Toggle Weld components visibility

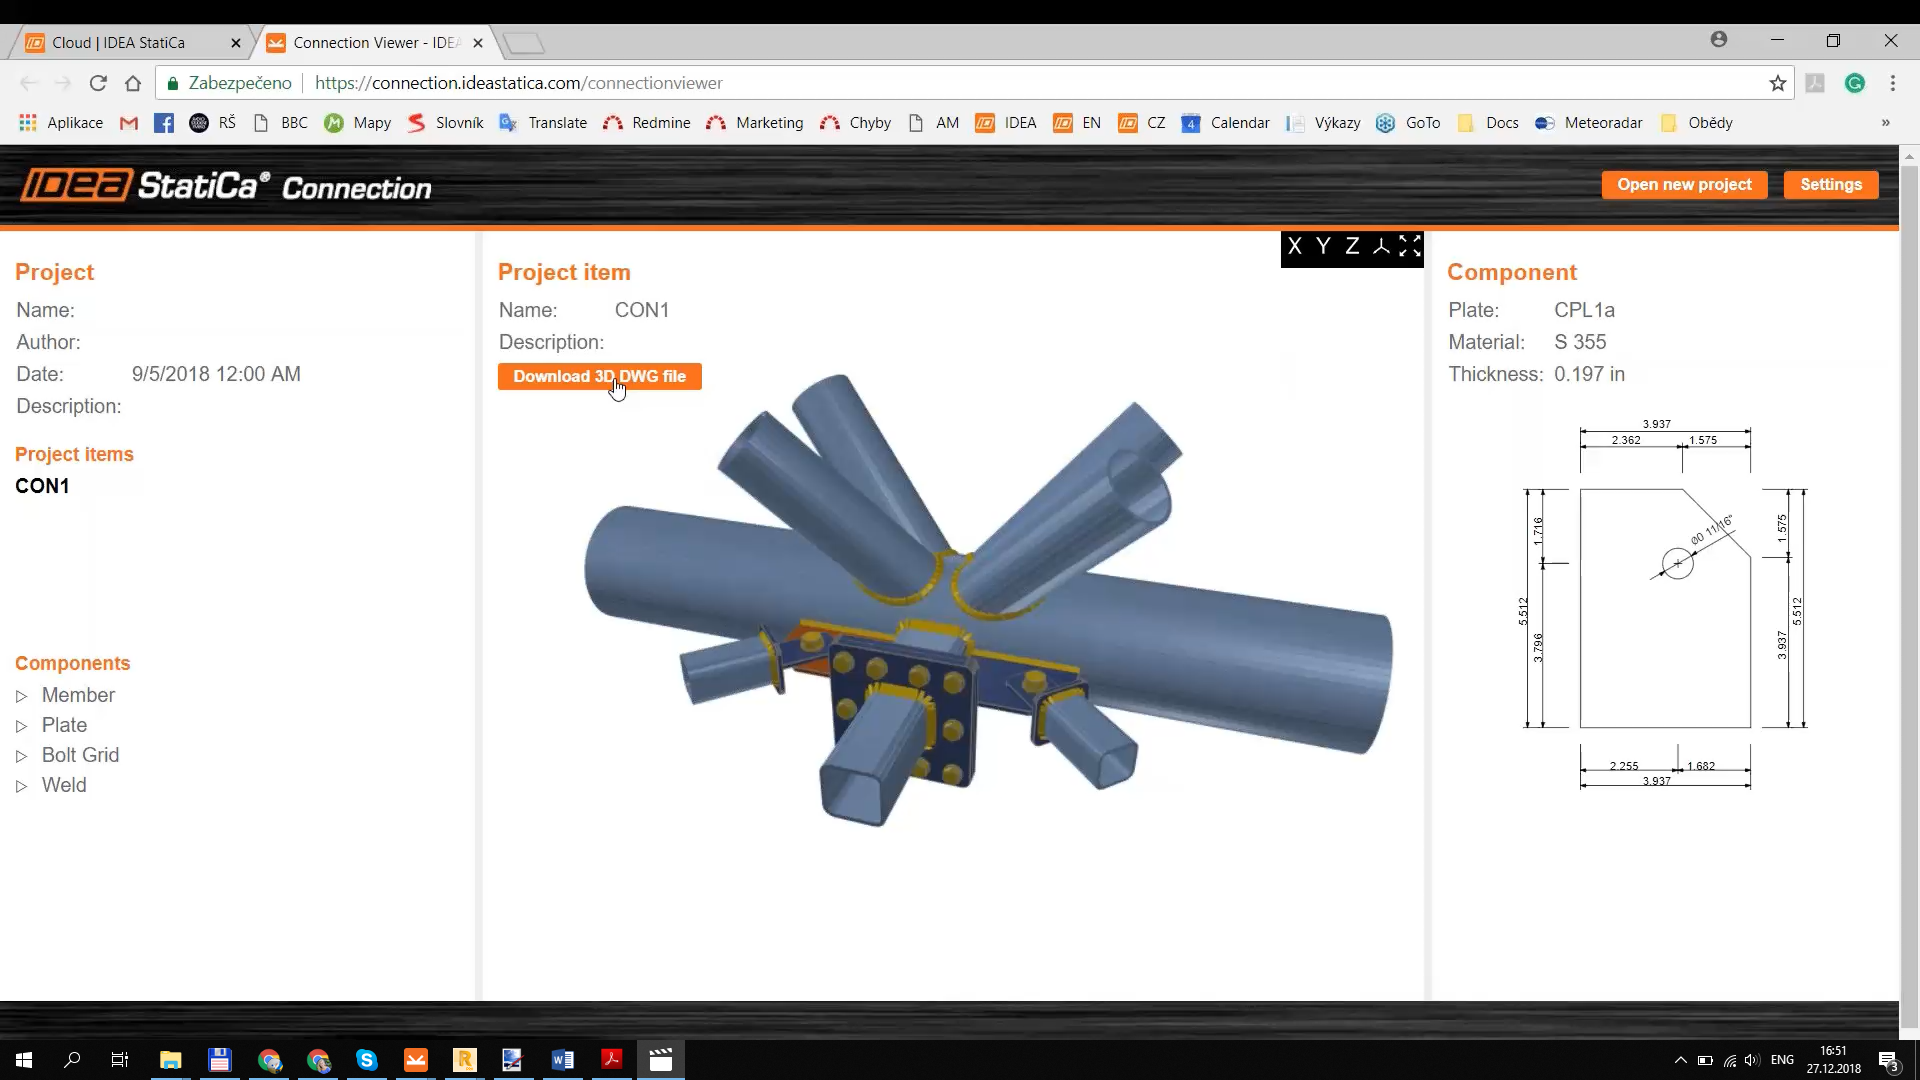pyautogui.click(x=22, y=786)
